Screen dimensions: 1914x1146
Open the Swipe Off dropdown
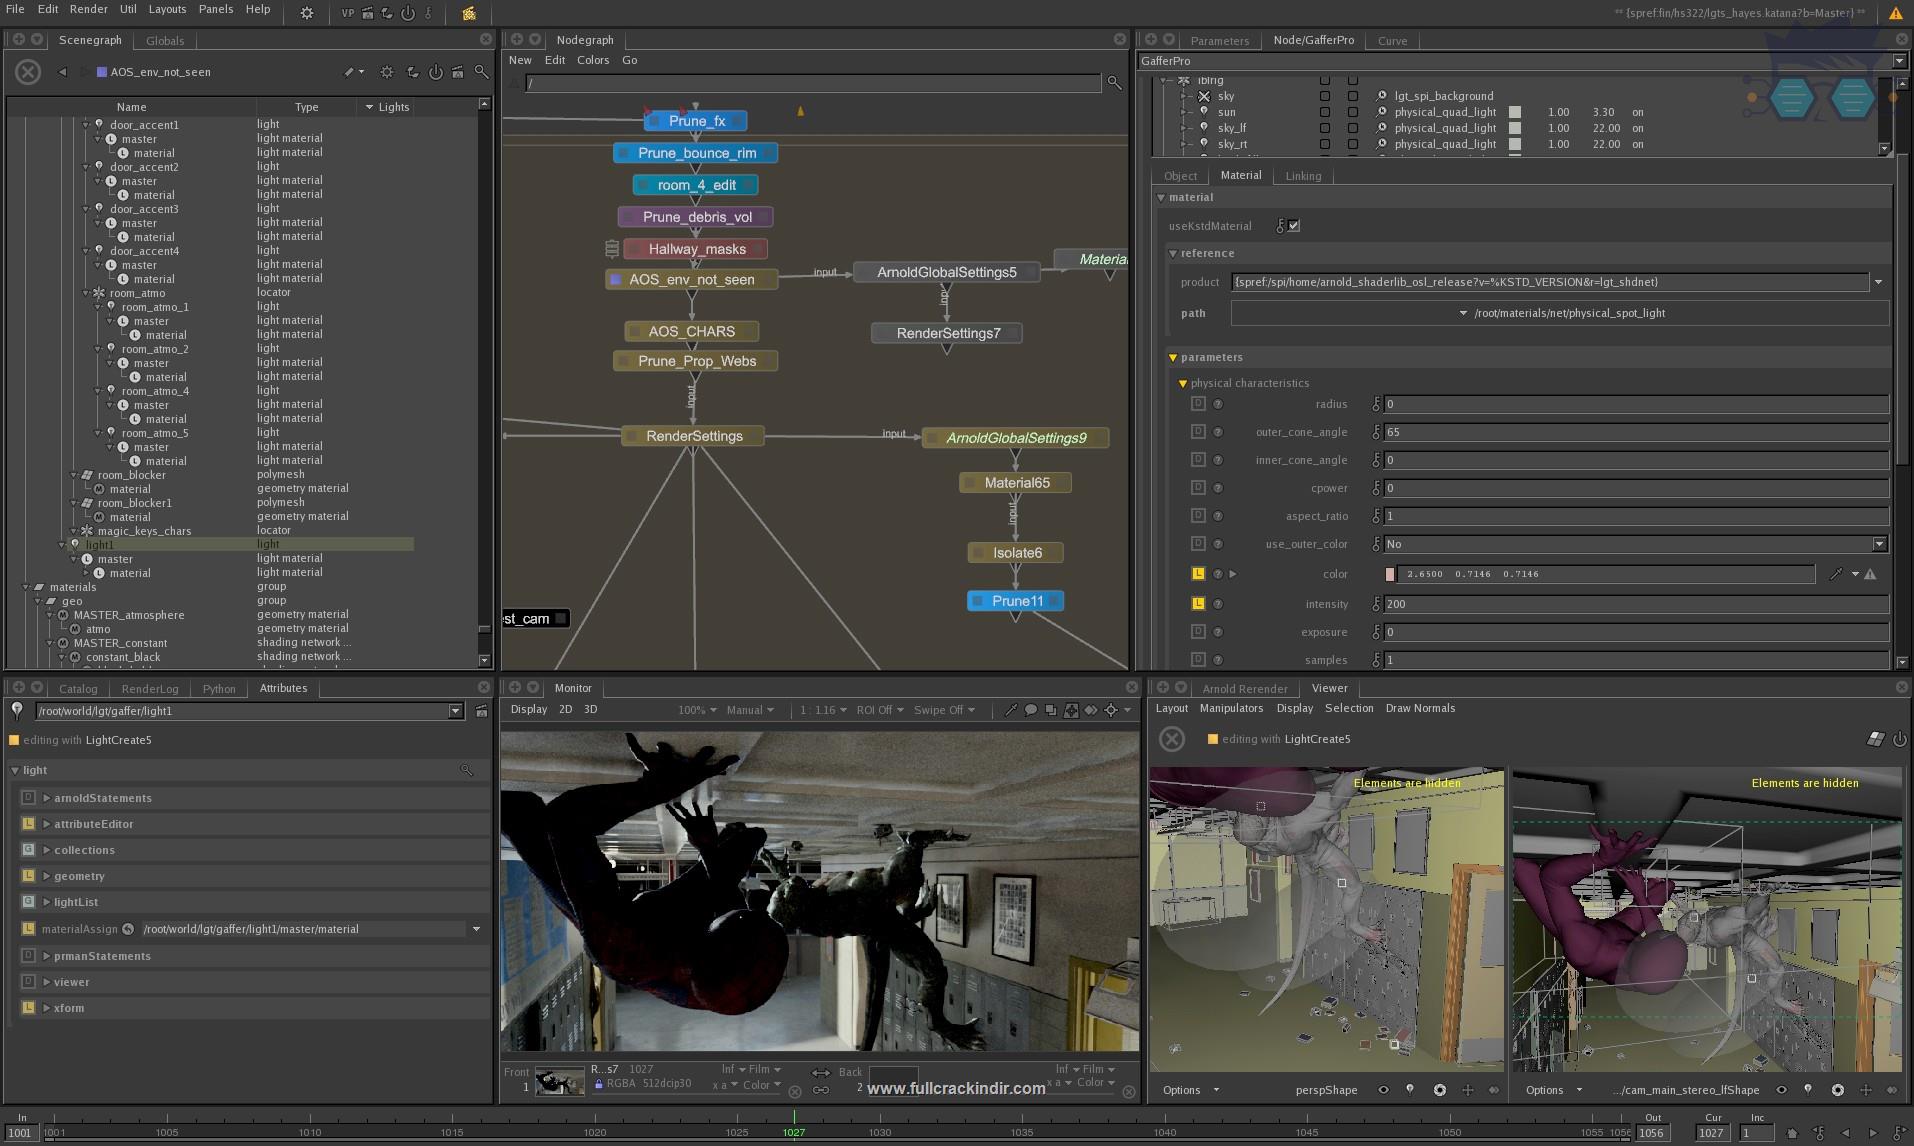coord(944,710)
